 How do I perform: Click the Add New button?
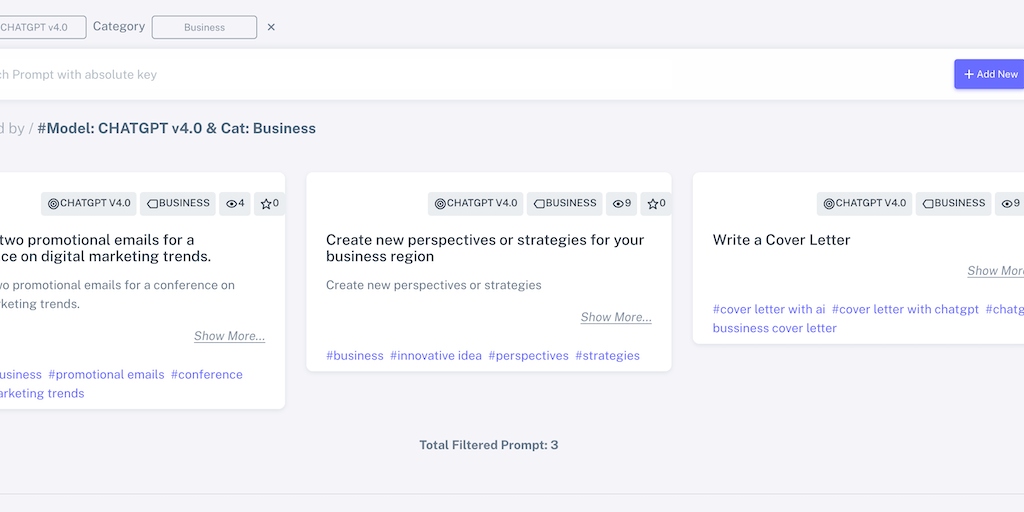(x=990, y=74)
